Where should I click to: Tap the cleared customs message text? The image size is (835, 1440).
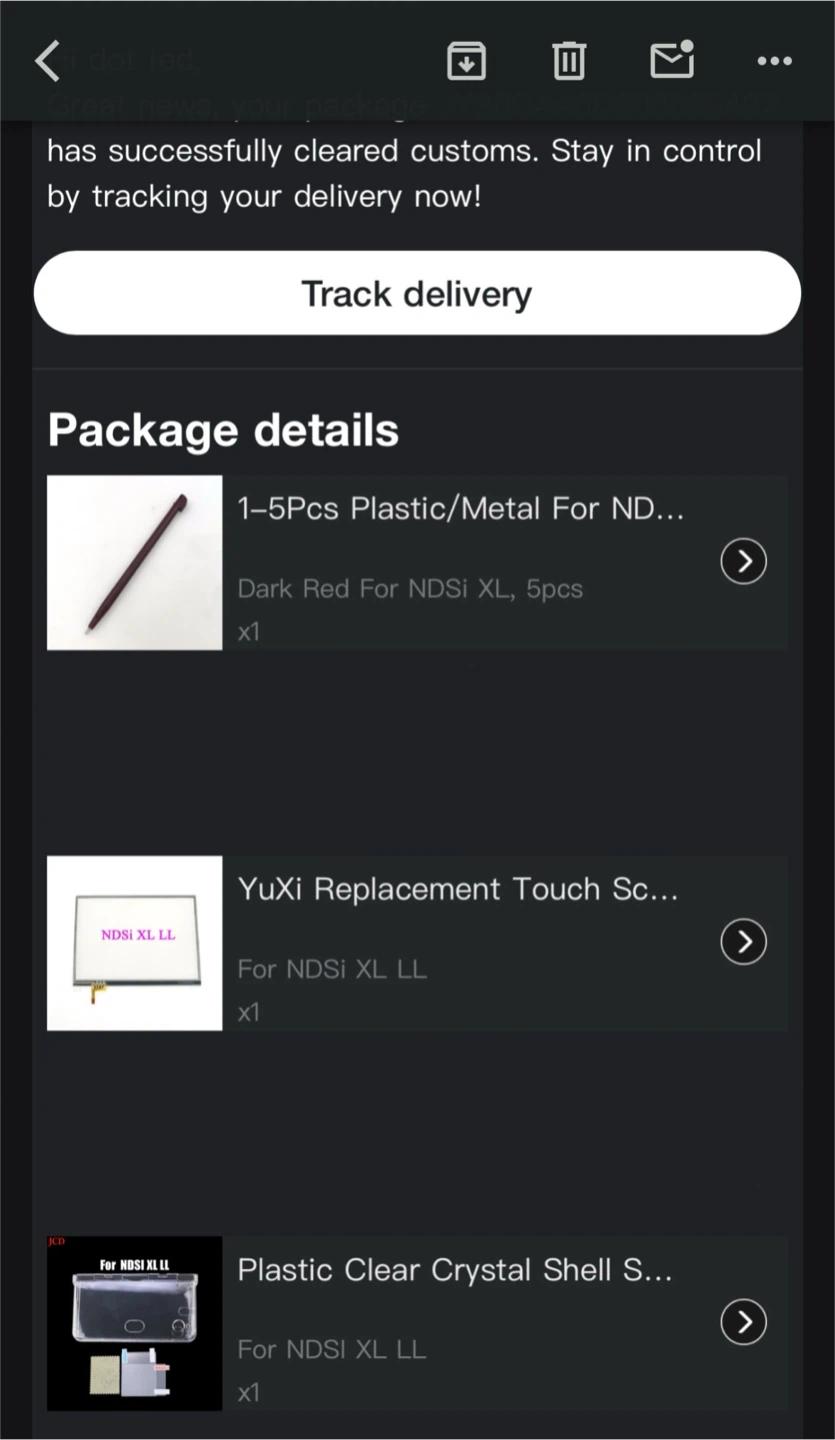[404, 173]
